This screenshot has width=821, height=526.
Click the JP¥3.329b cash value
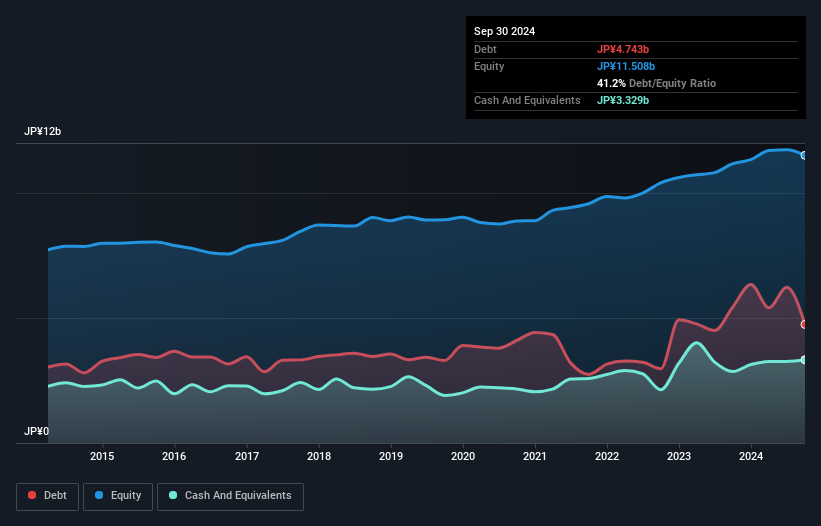(623, 100)
